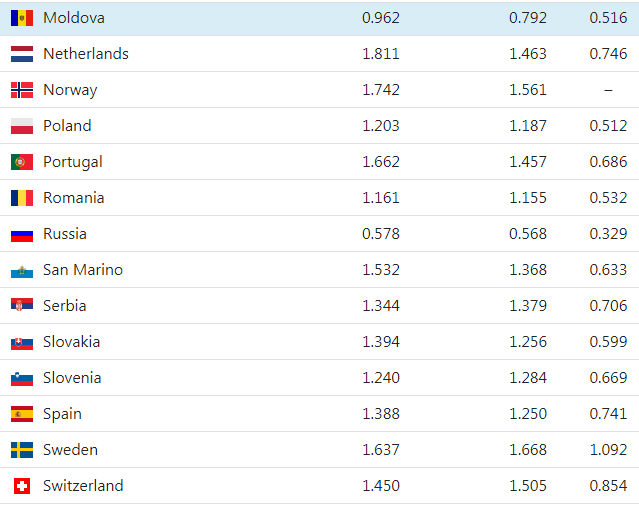Screen dimensions: 639x506
Task: Click the Norway flag icon
Action: click(22, 90)
